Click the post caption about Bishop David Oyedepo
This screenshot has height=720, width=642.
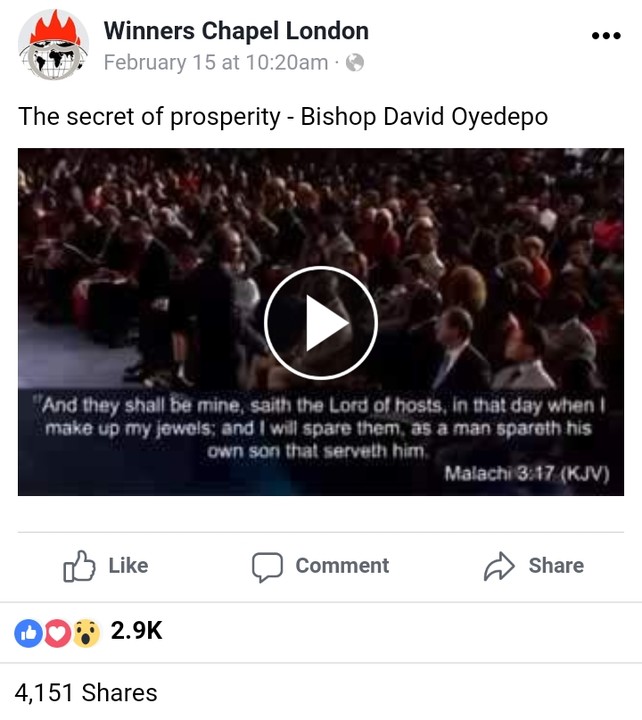coord(283,117)
